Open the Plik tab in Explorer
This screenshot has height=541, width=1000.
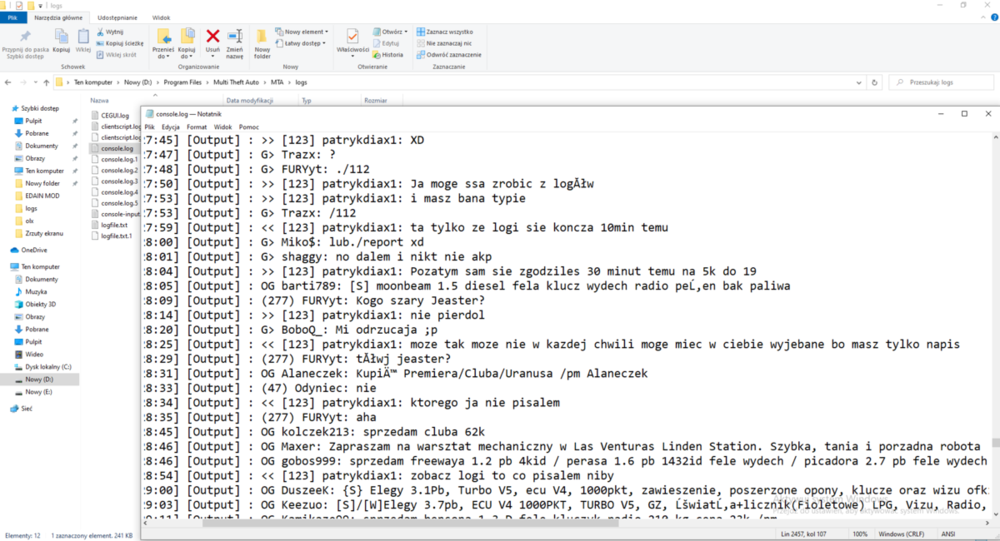point(12,18)
